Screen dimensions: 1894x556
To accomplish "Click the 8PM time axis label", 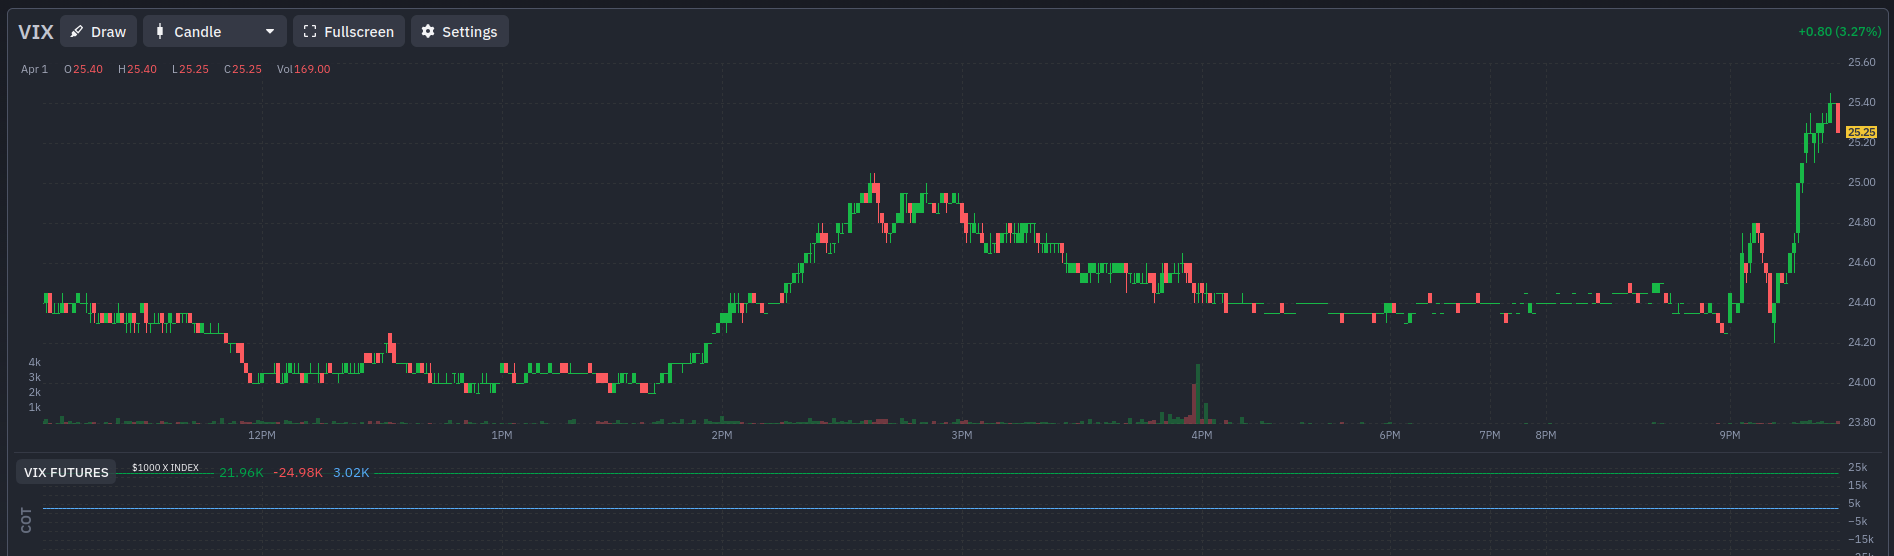I will pyautogui.click(x=1546, y=435).
